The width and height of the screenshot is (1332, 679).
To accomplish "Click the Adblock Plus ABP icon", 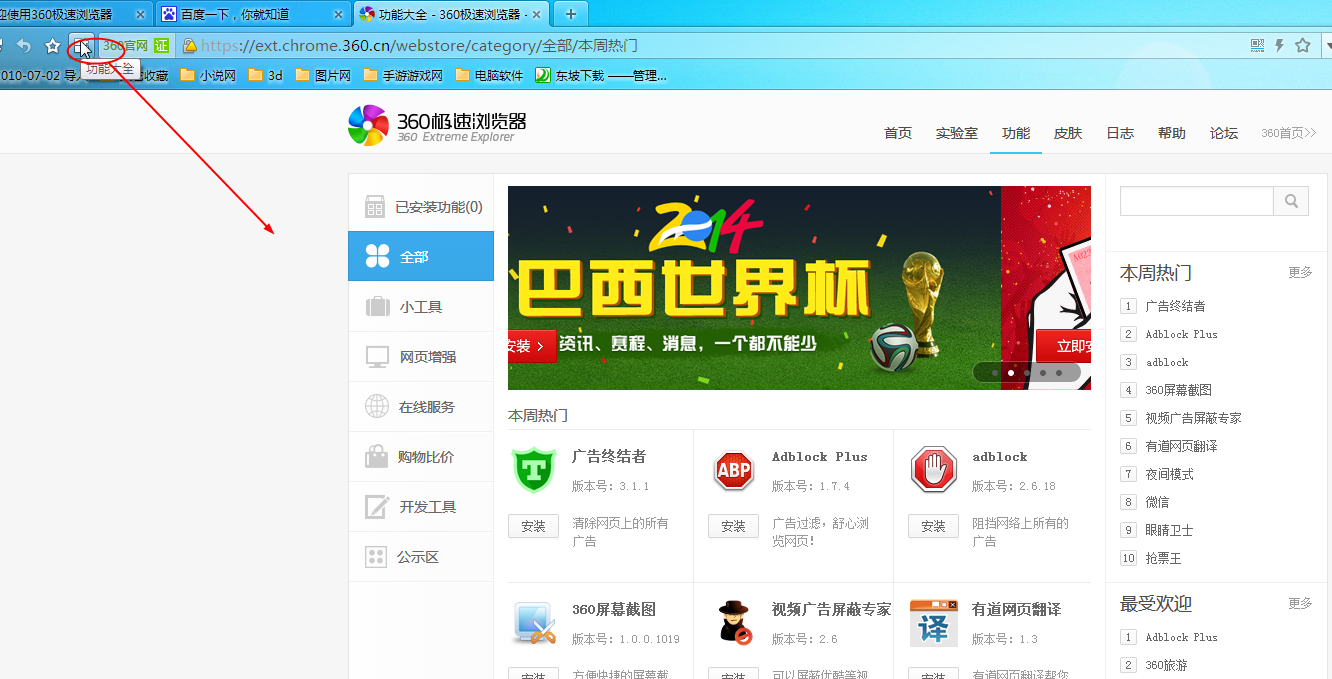I will (x=734, y=470).
